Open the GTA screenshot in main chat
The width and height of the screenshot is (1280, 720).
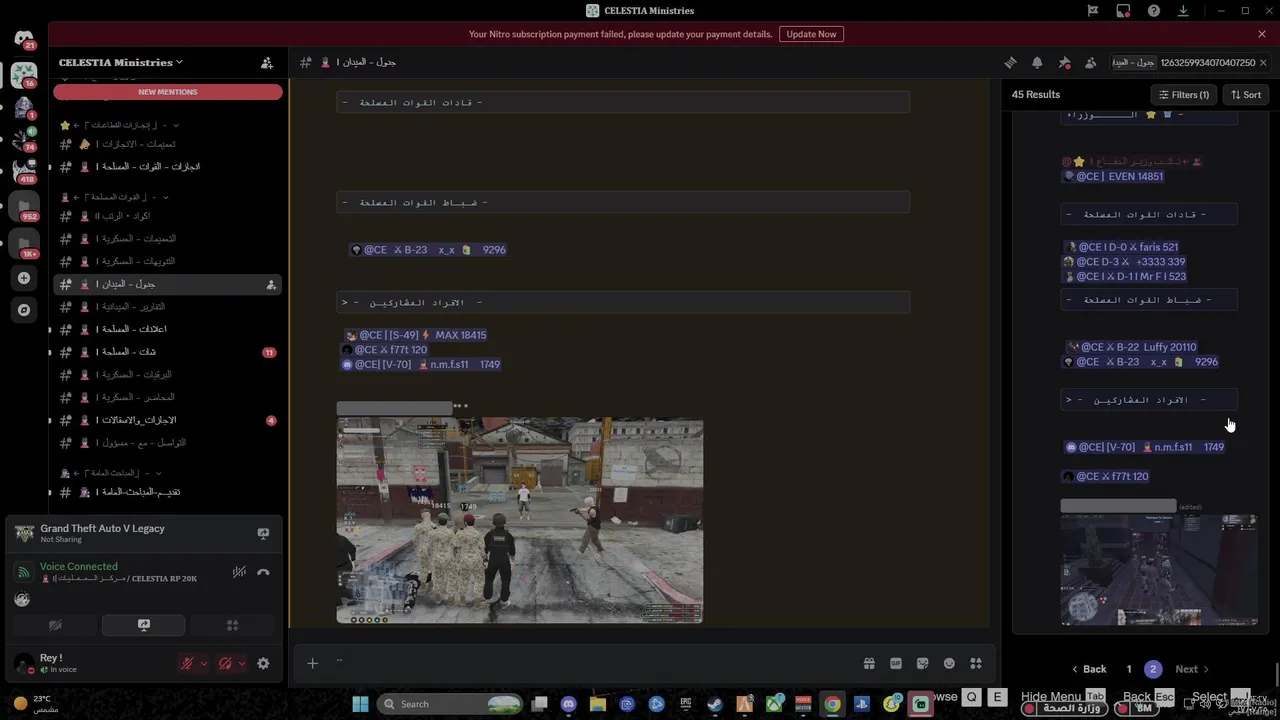520,521
